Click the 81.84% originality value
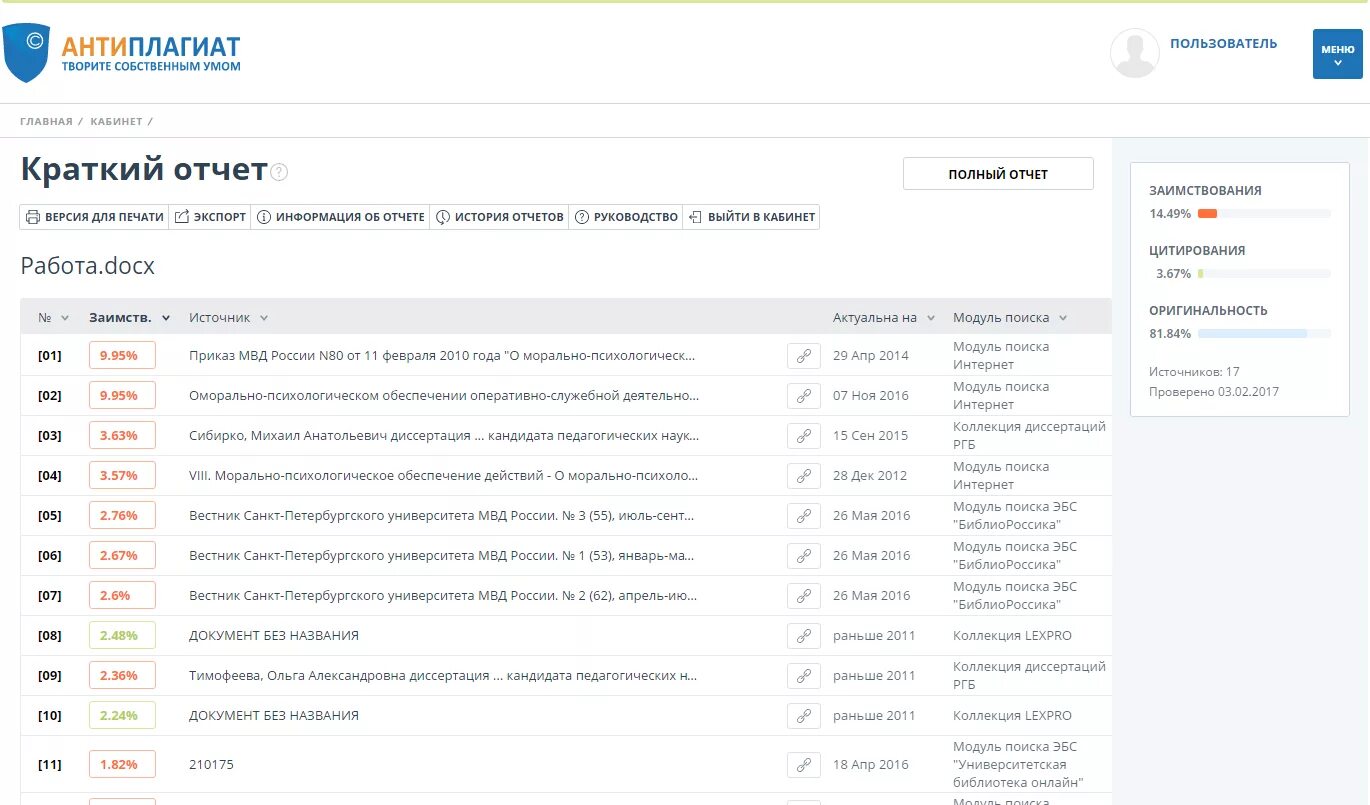 1170,334
